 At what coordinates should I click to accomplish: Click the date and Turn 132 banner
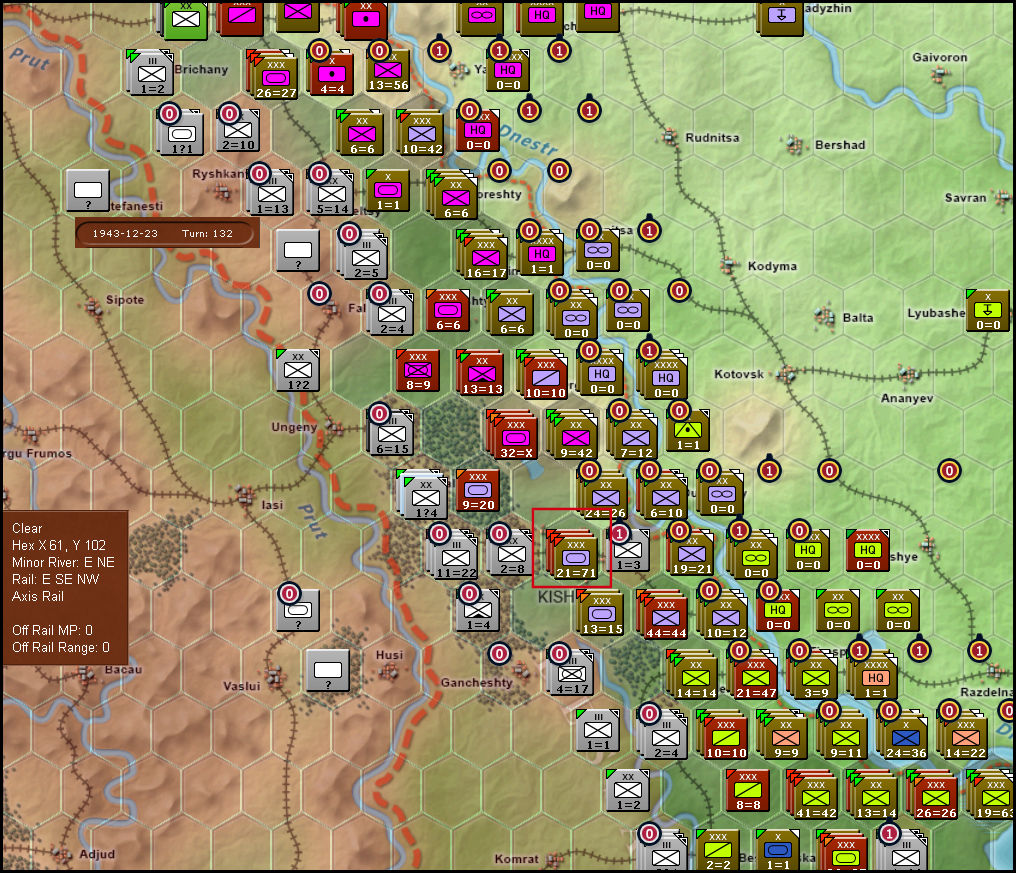pyautogui.click(x=167, y=233)
